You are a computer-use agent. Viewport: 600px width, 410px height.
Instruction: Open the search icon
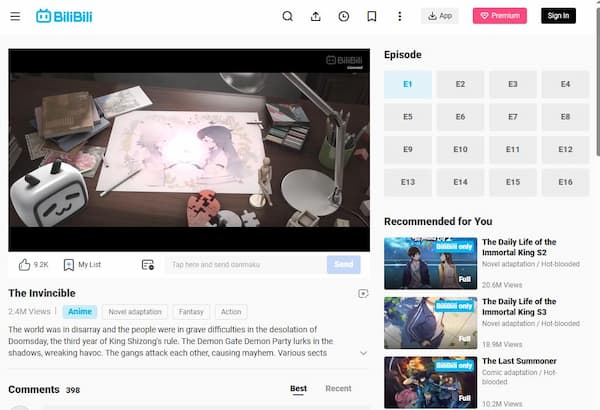click(x=287, y=16)
